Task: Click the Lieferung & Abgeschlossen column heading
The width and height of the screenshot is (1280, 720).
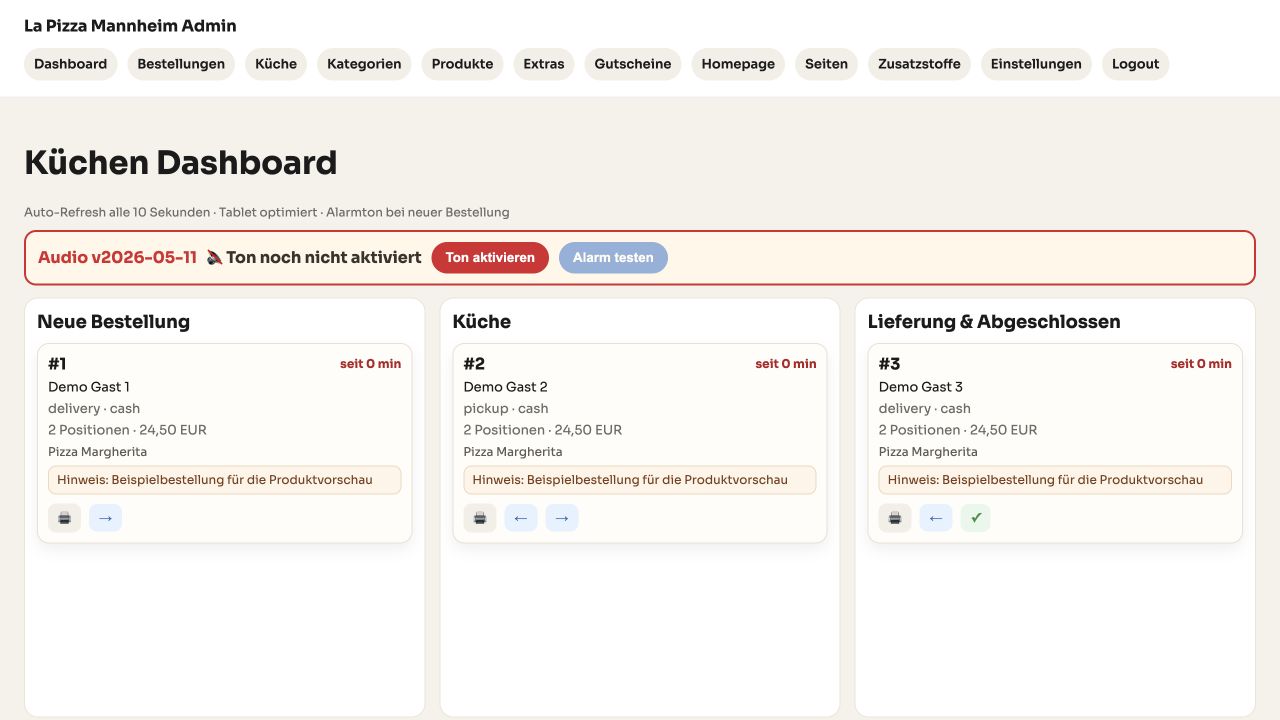Action: (x=994, y=322)
